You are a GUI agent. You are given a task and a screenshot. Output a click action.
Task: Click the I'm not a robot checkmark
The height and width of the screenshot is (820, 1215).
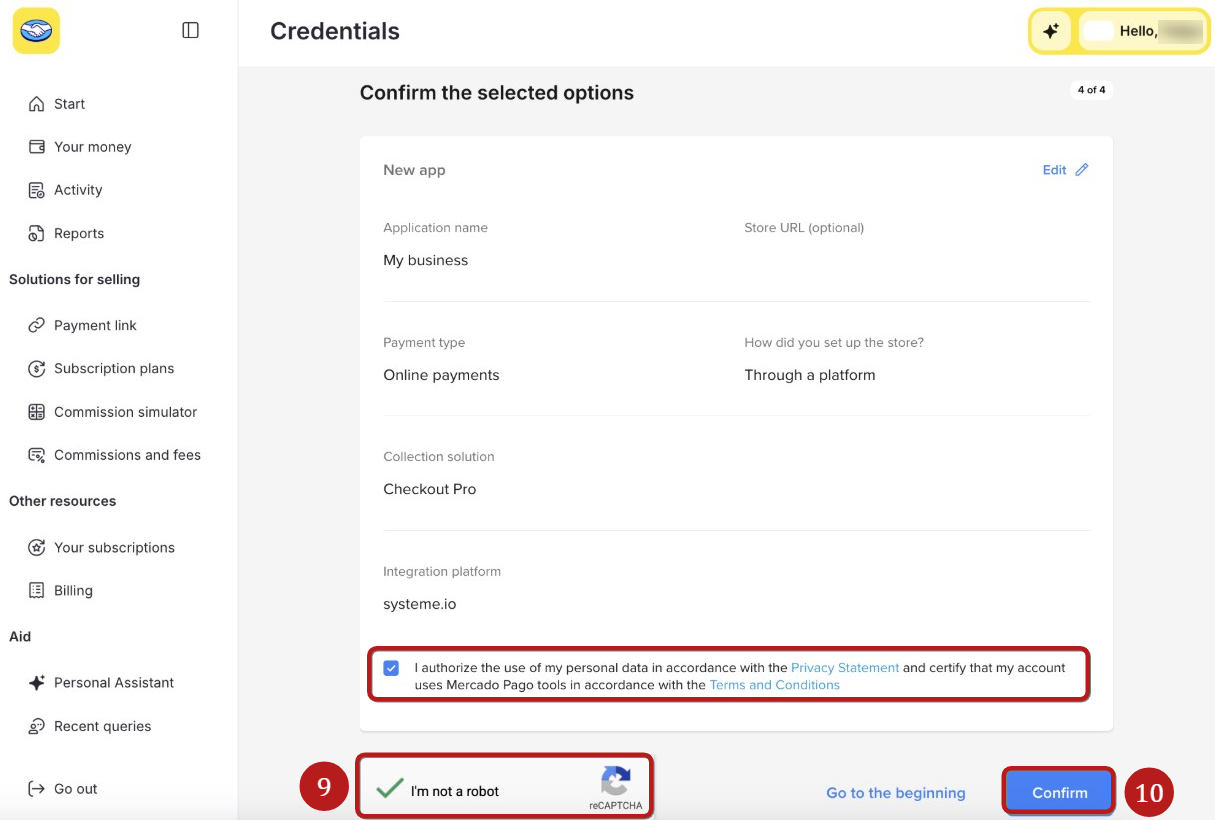(x=390, y=789)
